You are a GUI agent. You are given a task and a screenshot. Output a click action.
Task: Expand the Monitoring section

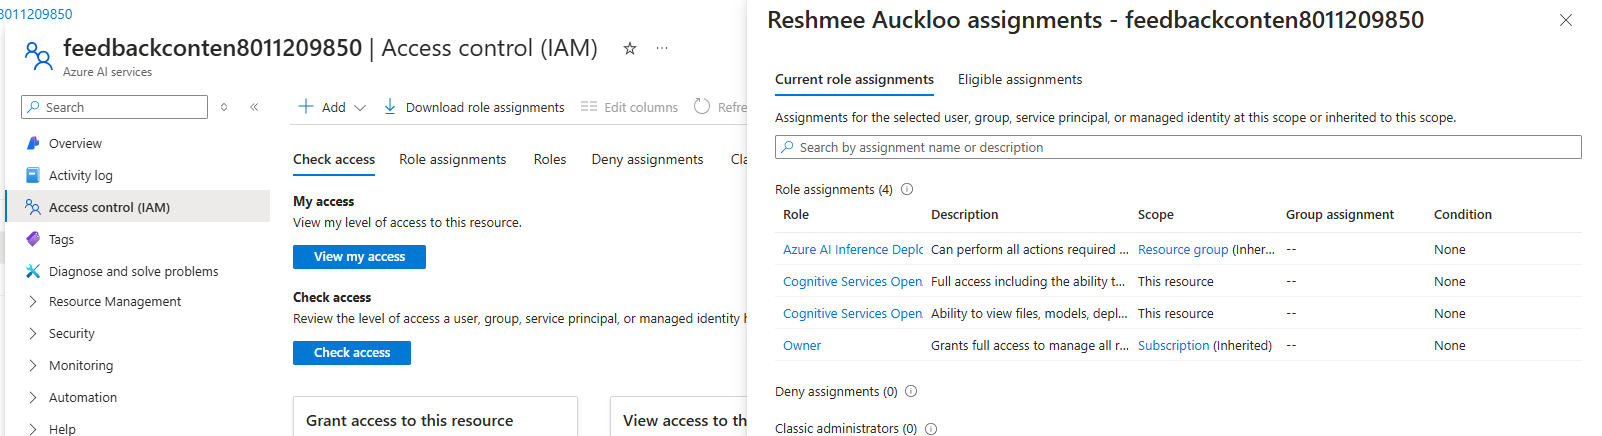click(33, 365)
